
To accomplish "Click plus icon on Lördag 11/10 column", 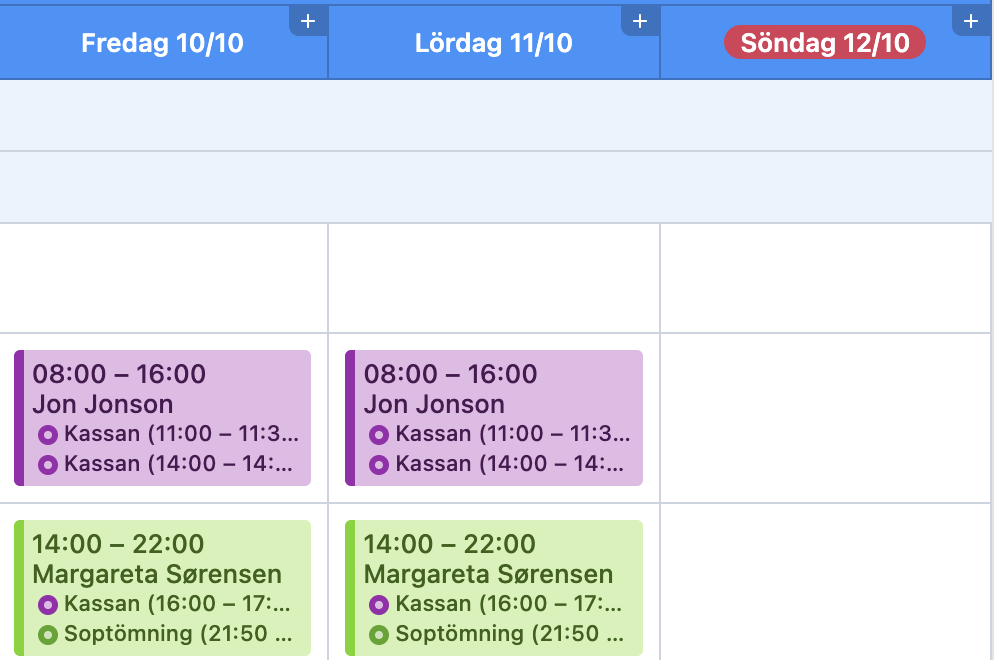I will [640, 21].
